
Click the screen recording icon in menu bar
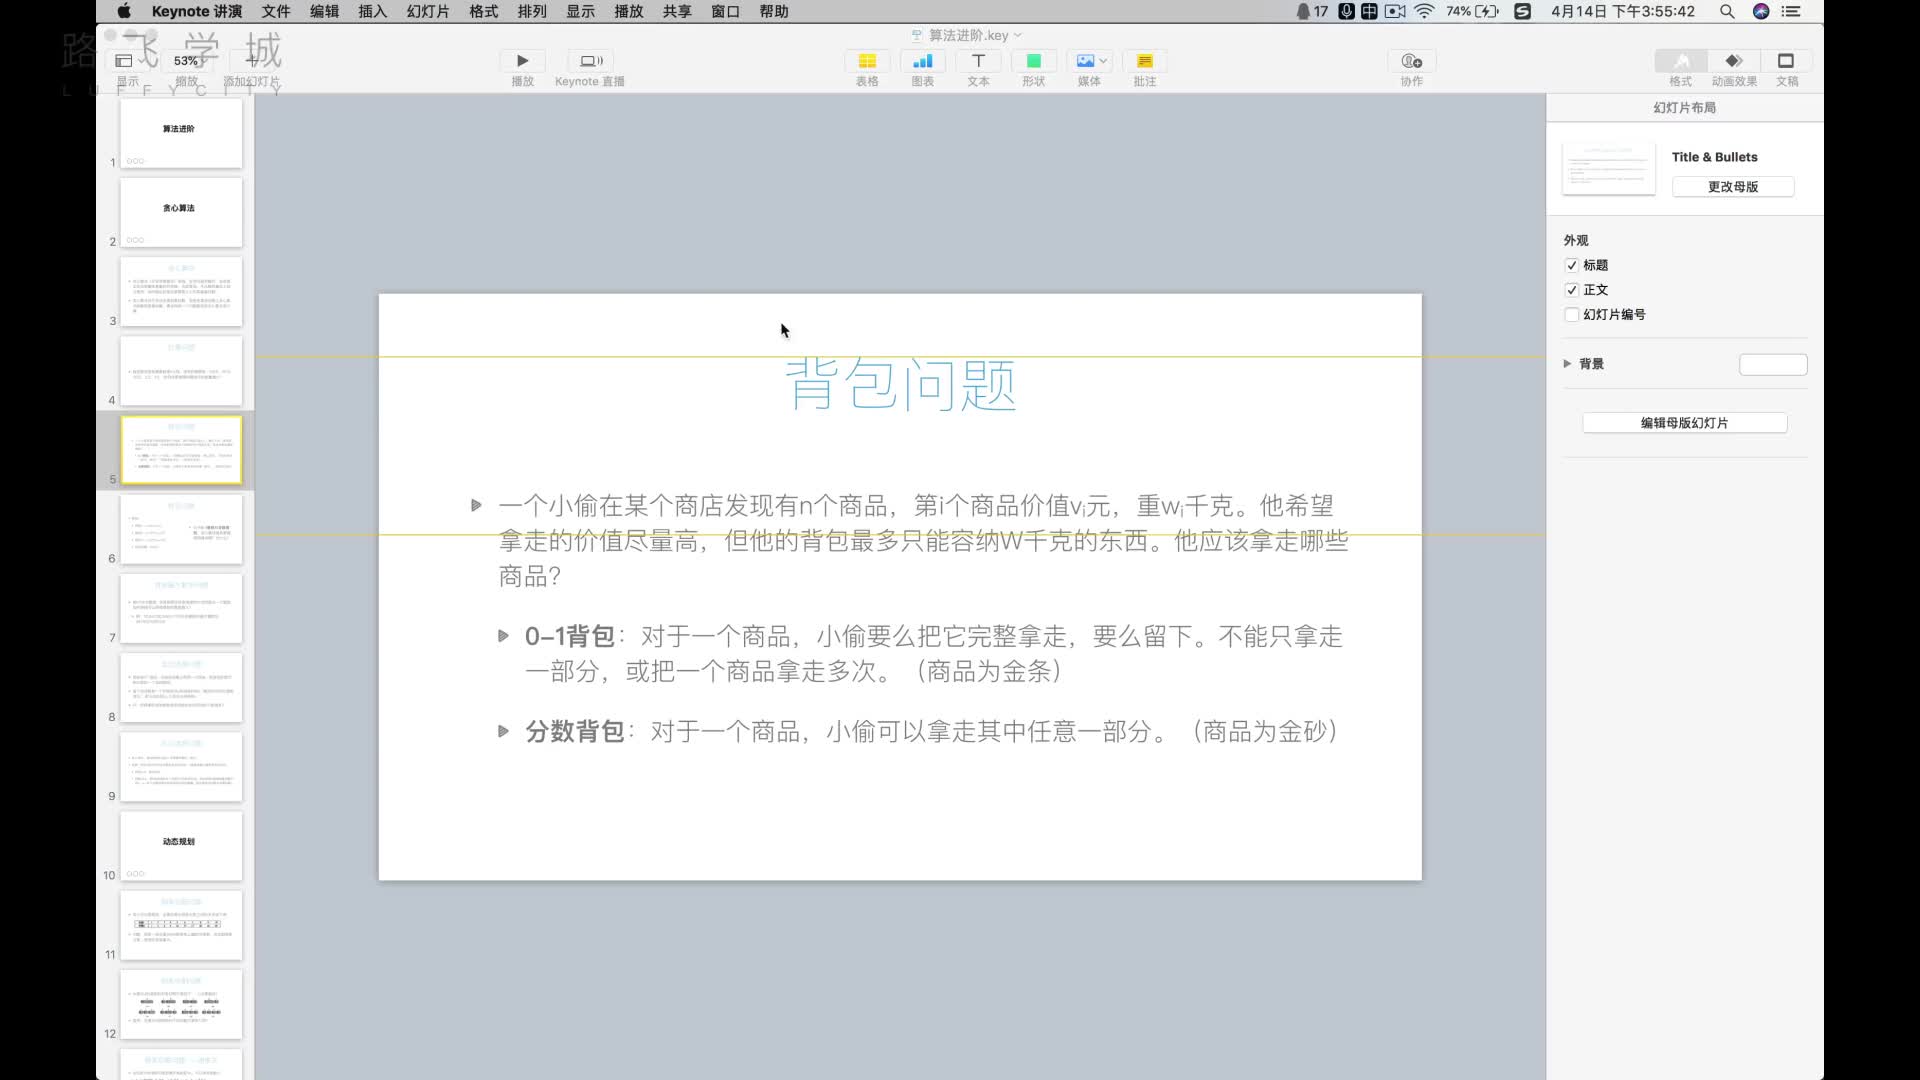click(1395, 11)
